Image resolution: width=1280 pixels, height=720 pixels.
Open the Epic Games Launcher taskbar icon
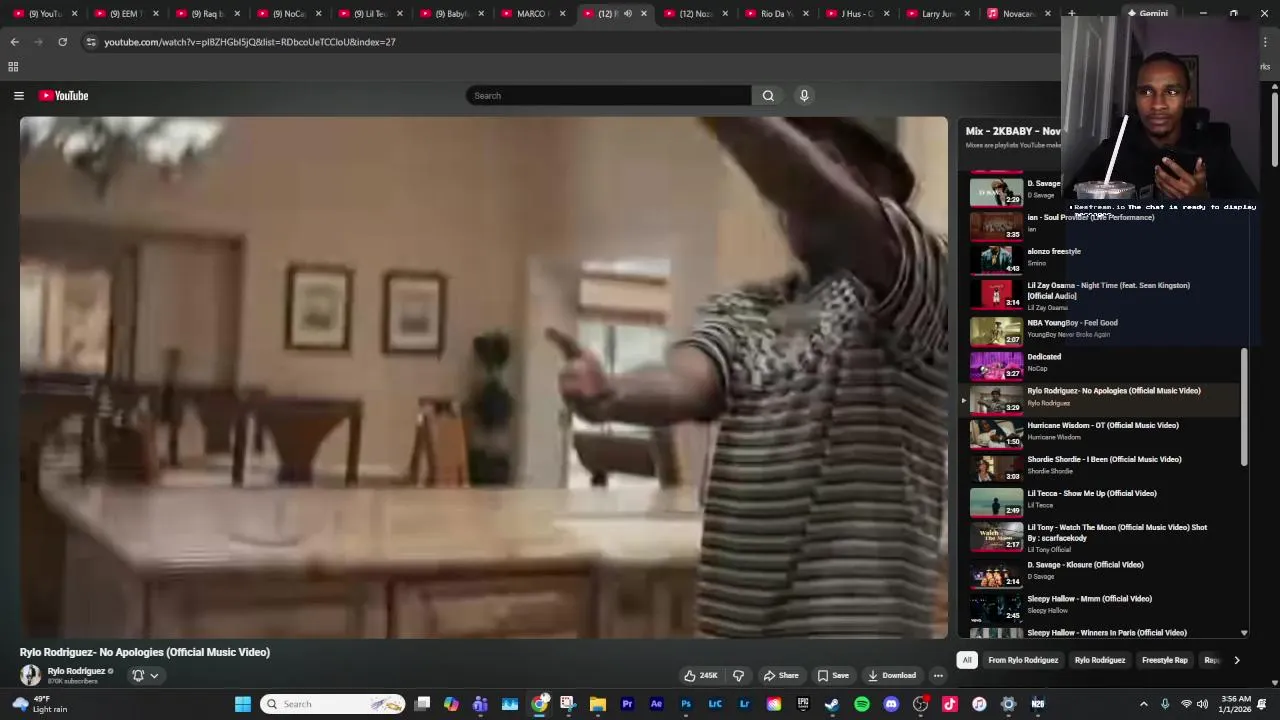803,704
